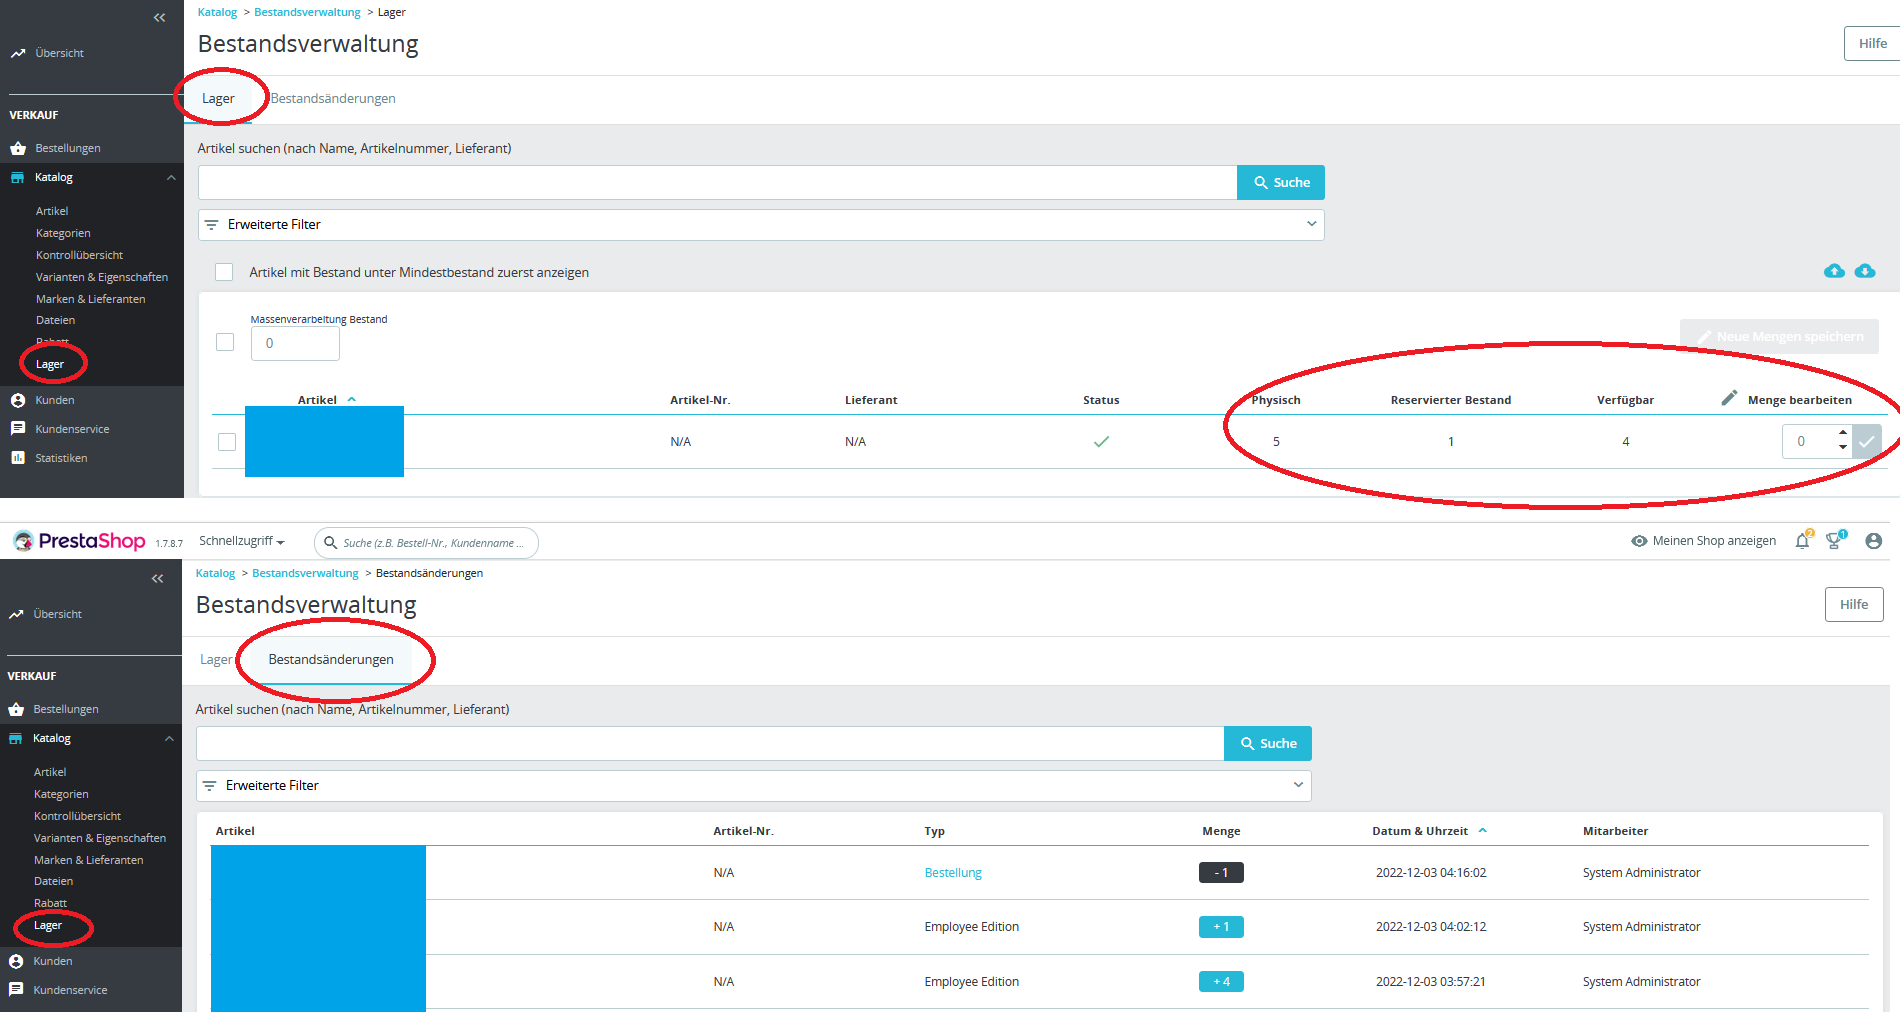Click the upper Suche button
The width and height of the screenshot is (1900, 1012).
pos(1281,183)
